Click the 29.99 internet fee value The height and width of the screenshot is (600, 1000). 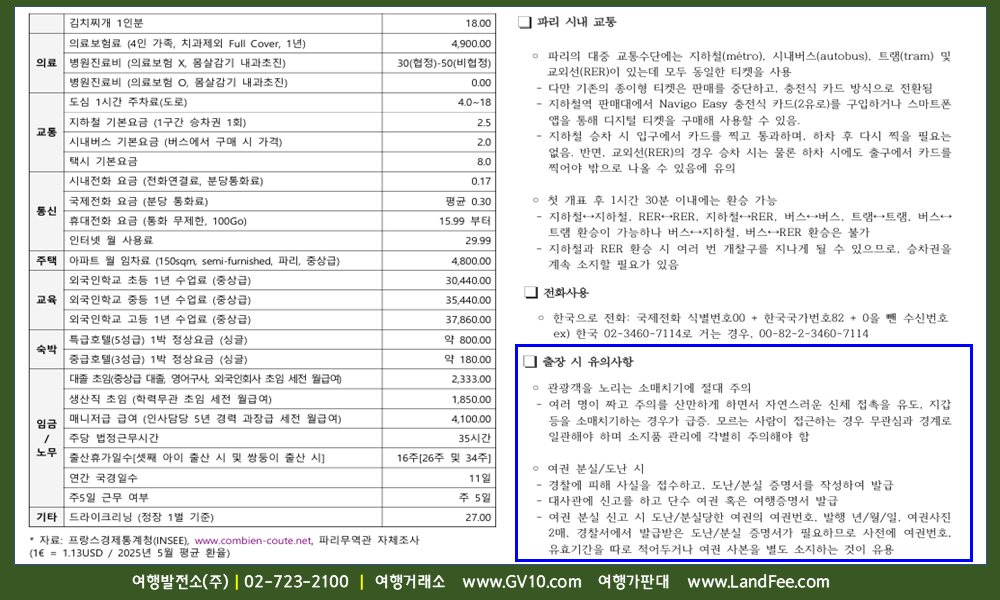pyautogui.click(x=472, y=240)
